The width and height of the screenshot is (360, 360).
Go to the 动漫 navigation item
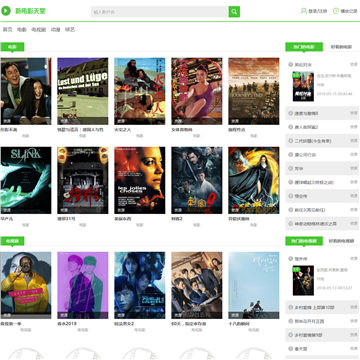point(55,30)
